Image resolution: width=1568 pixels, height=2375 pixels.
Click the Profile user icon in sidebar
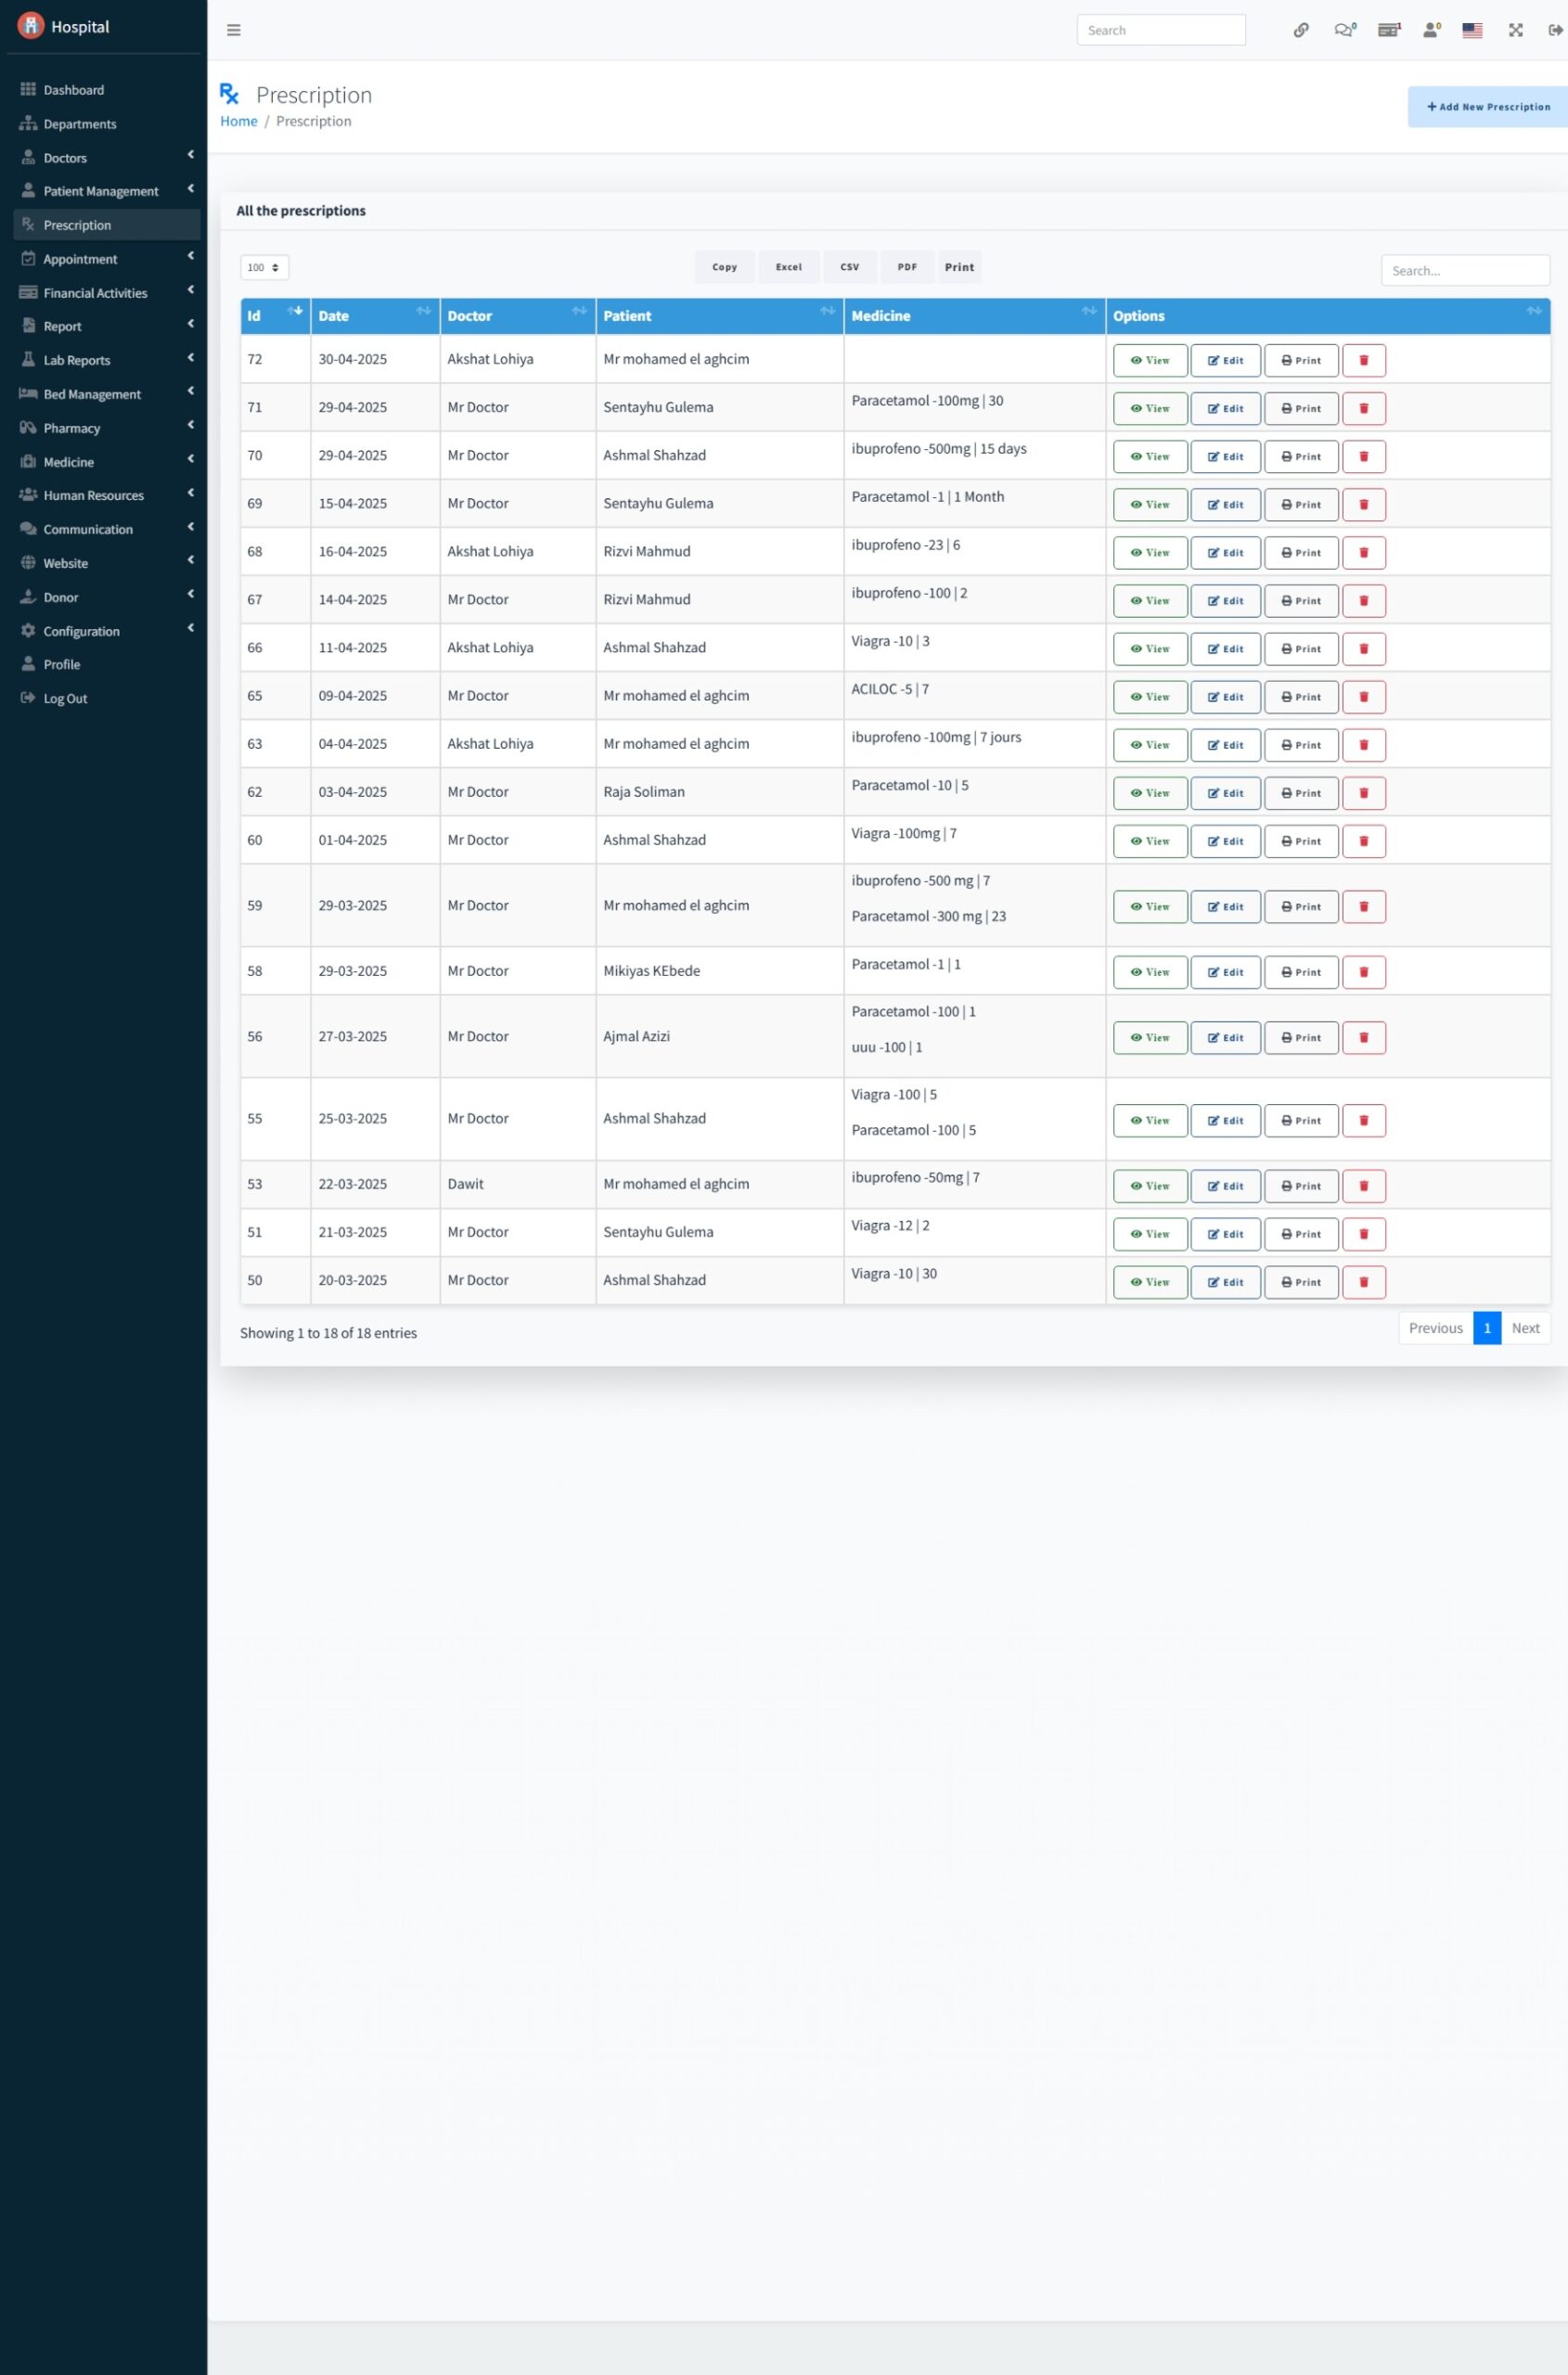(x=28, y=663)
